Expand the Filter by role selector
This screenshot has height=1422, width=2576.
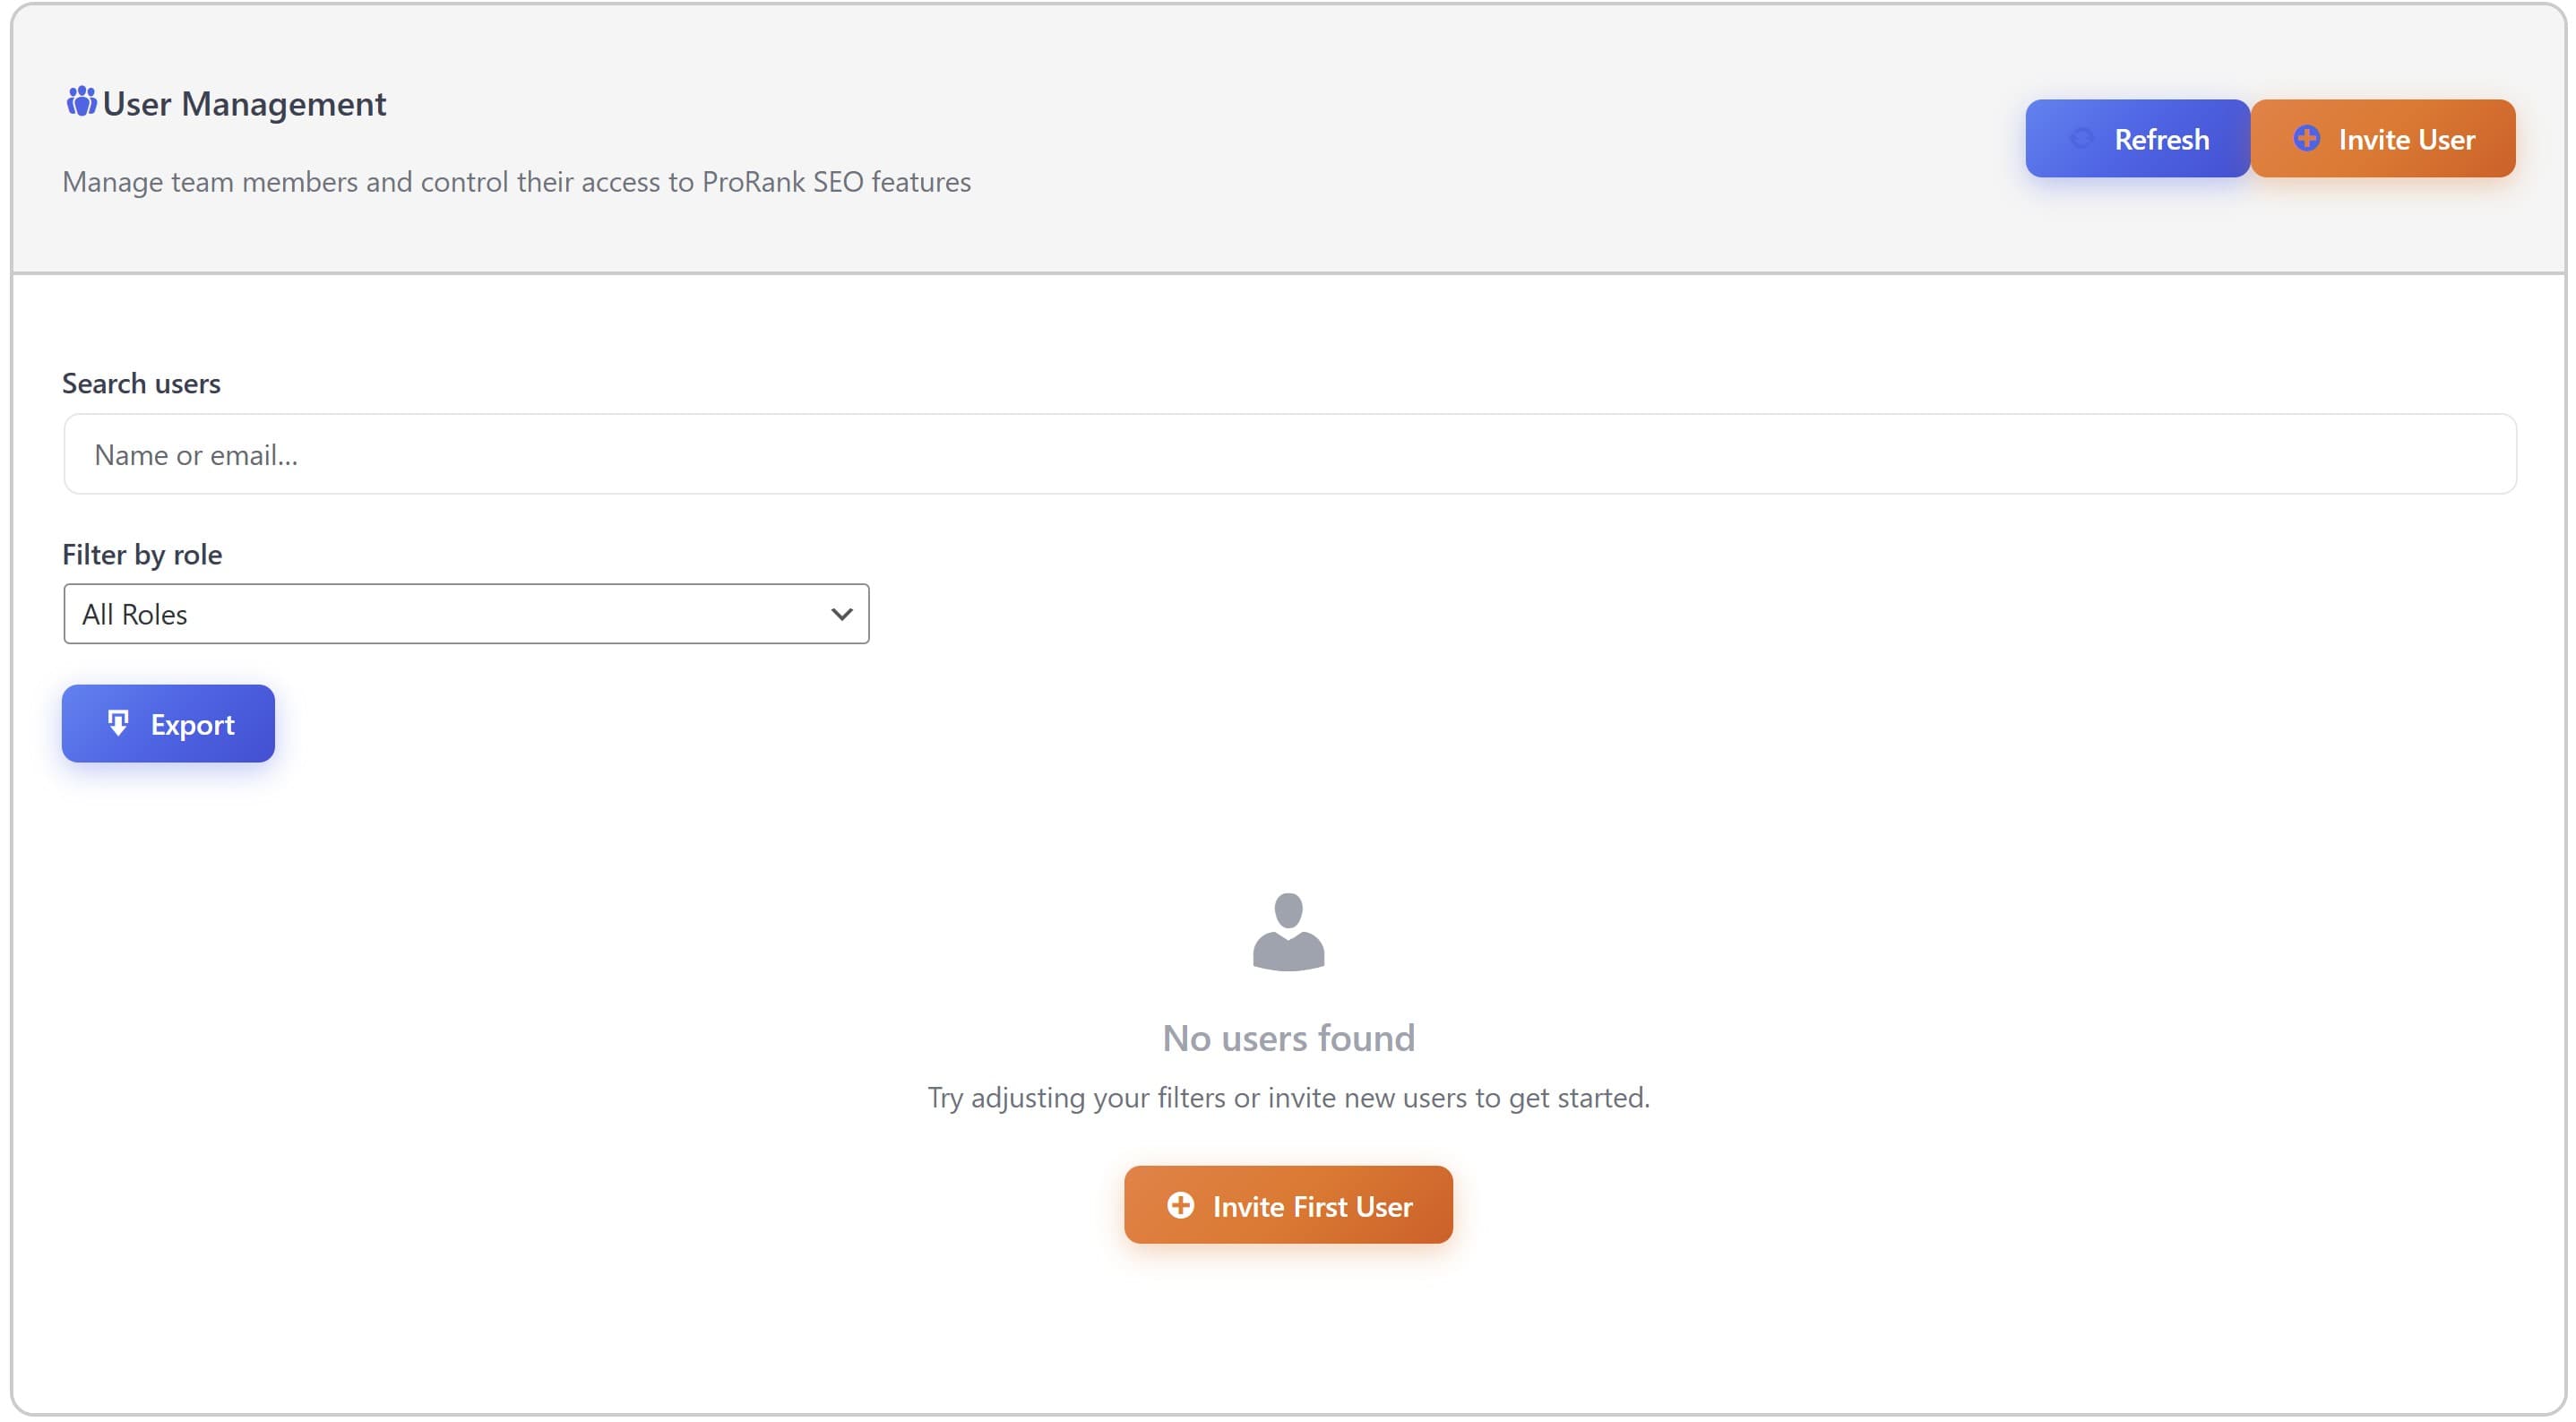click(466, 613)
